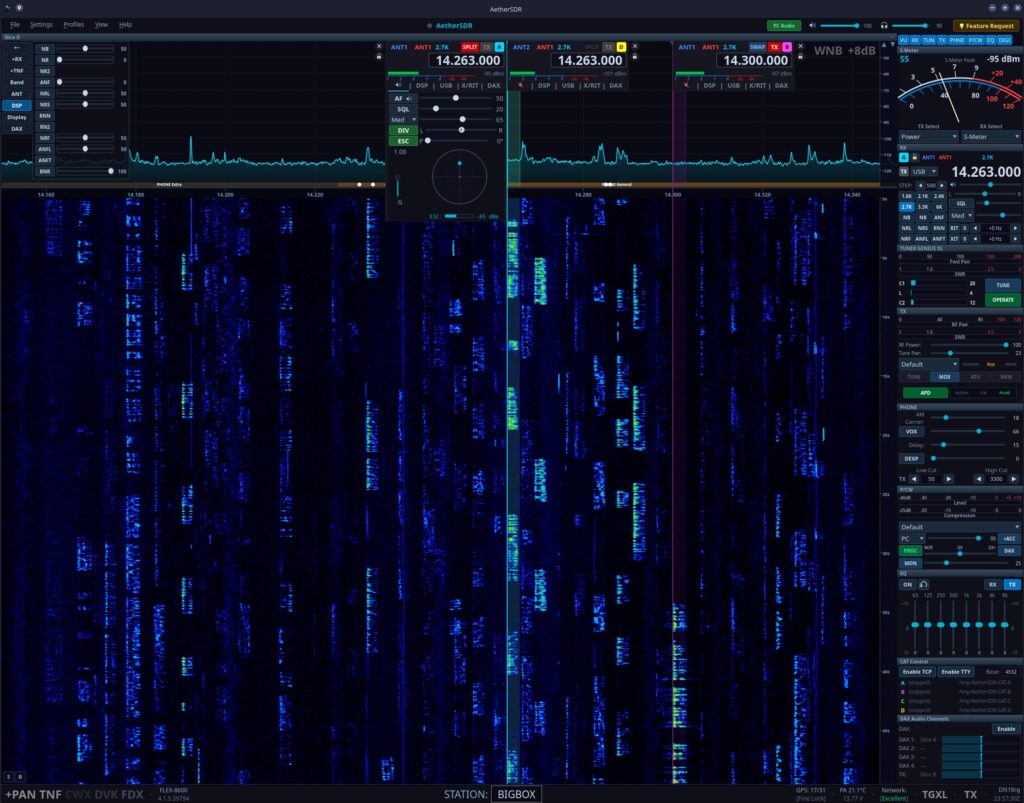Increase tuning STEP with right arrow

942,185
